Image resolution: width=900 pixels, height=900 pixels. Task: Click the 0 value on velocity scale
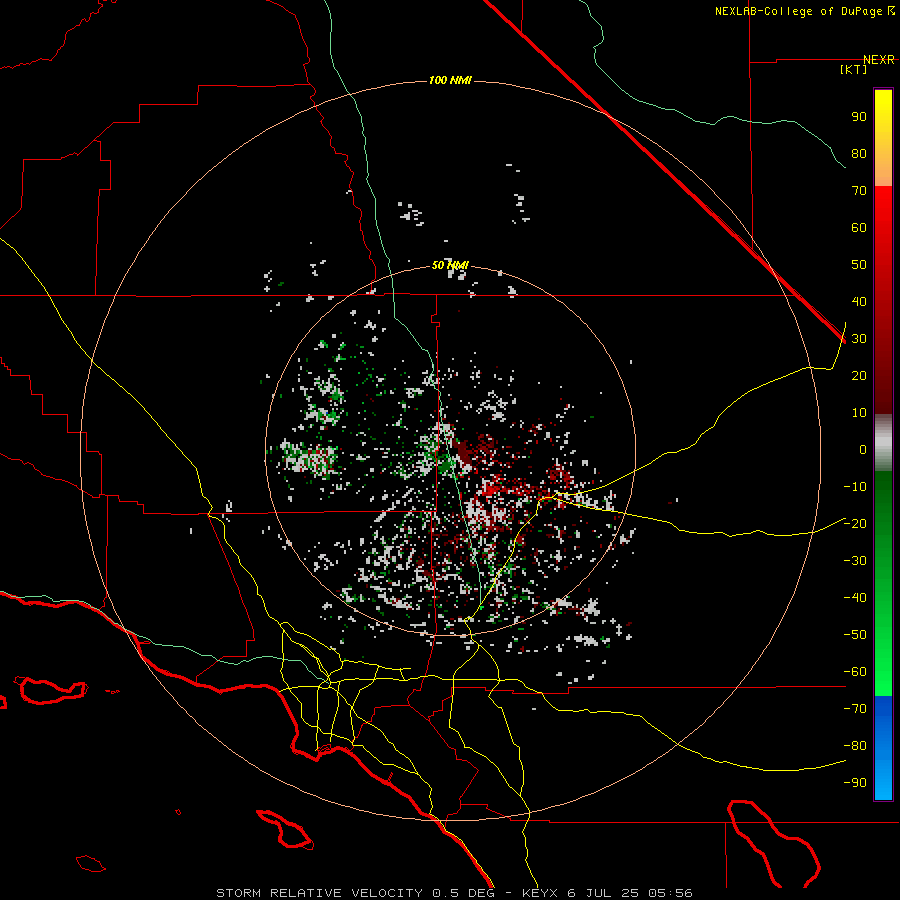(863, 450)
